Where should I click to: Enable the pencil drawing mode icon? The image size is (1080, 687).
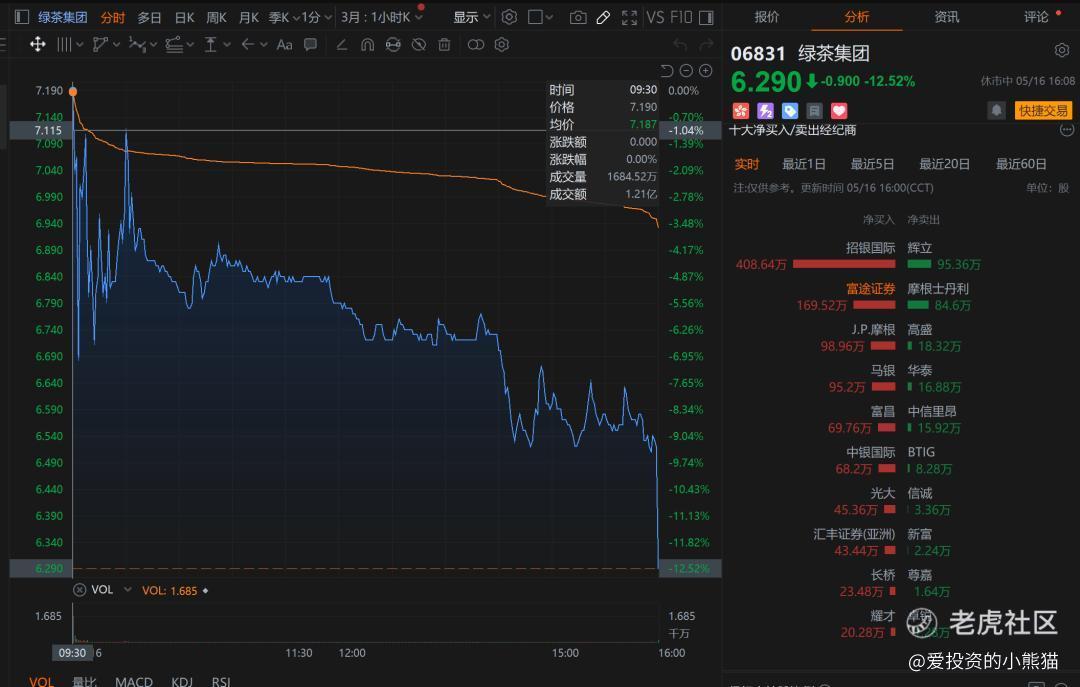coord(603,17)
